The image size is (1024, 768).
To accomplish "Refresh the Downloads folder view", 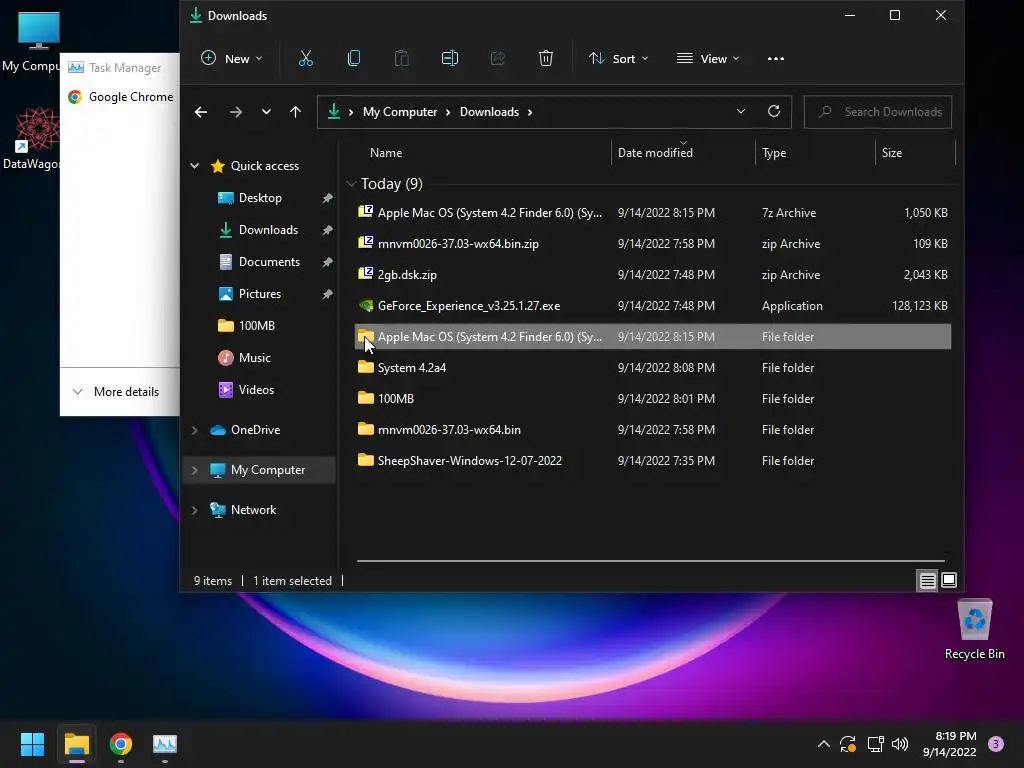I will point(774,112).
